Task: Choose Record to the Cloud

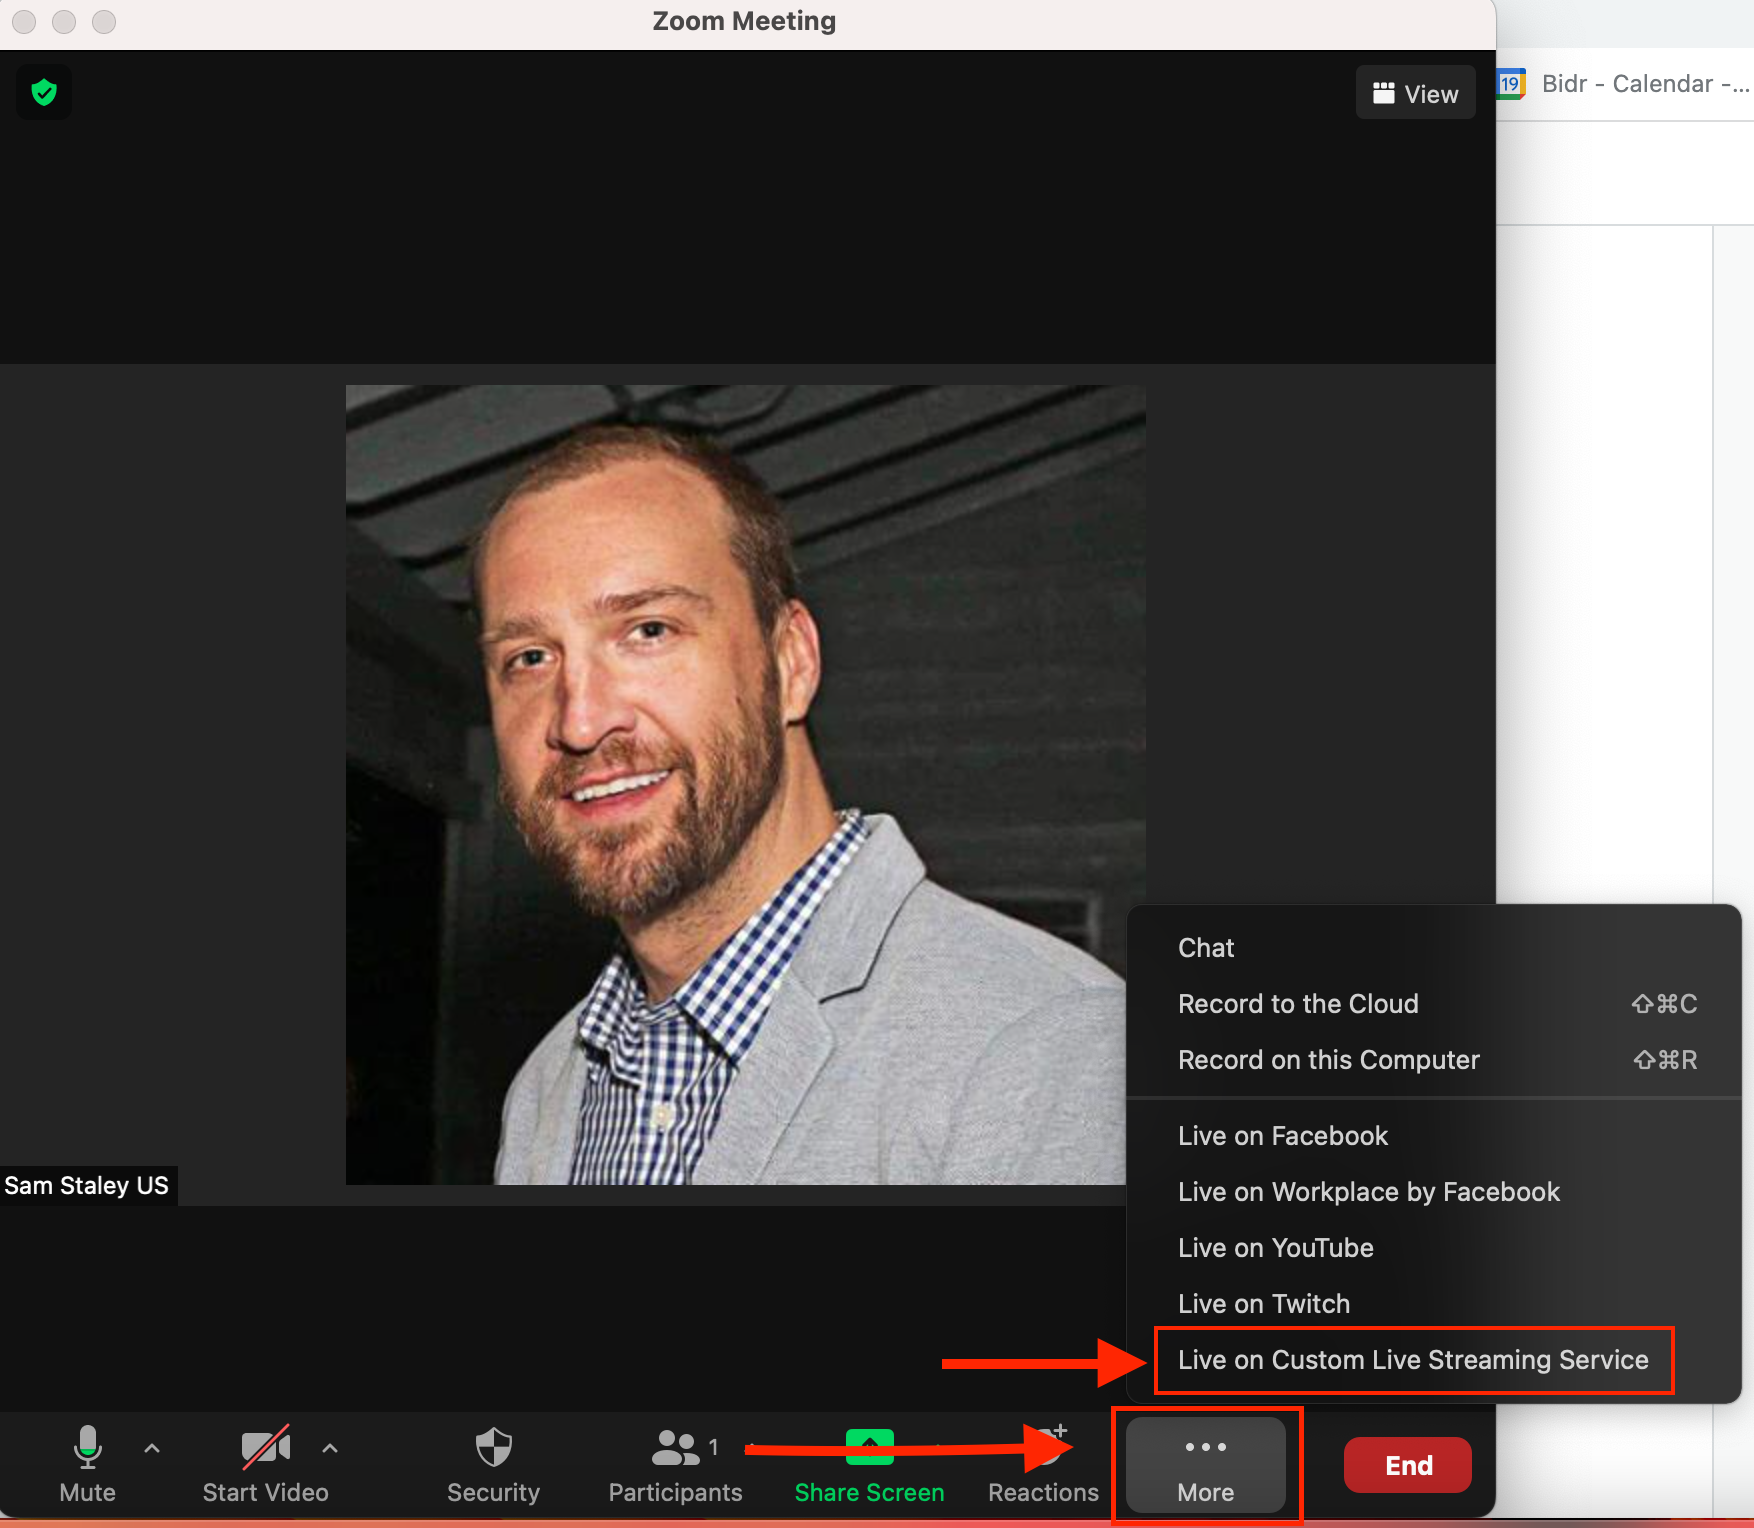Action: [1434, 1004]
